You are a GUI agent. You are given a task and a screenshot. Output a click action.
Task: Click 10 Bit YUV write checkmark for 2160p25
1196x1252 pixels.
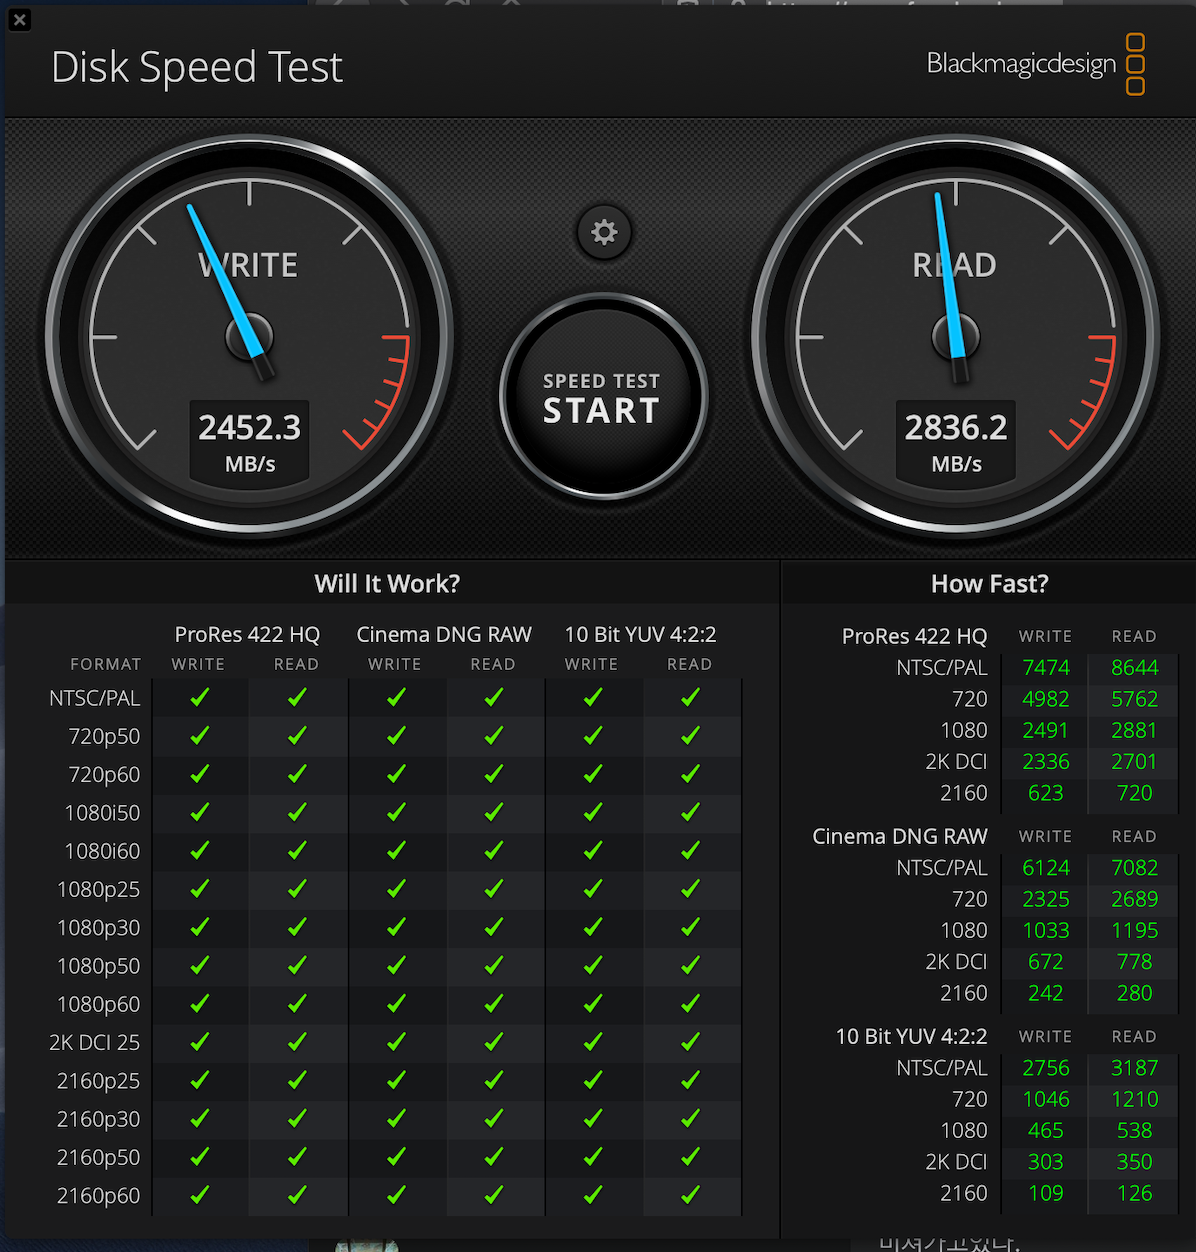pos(593,1081)
